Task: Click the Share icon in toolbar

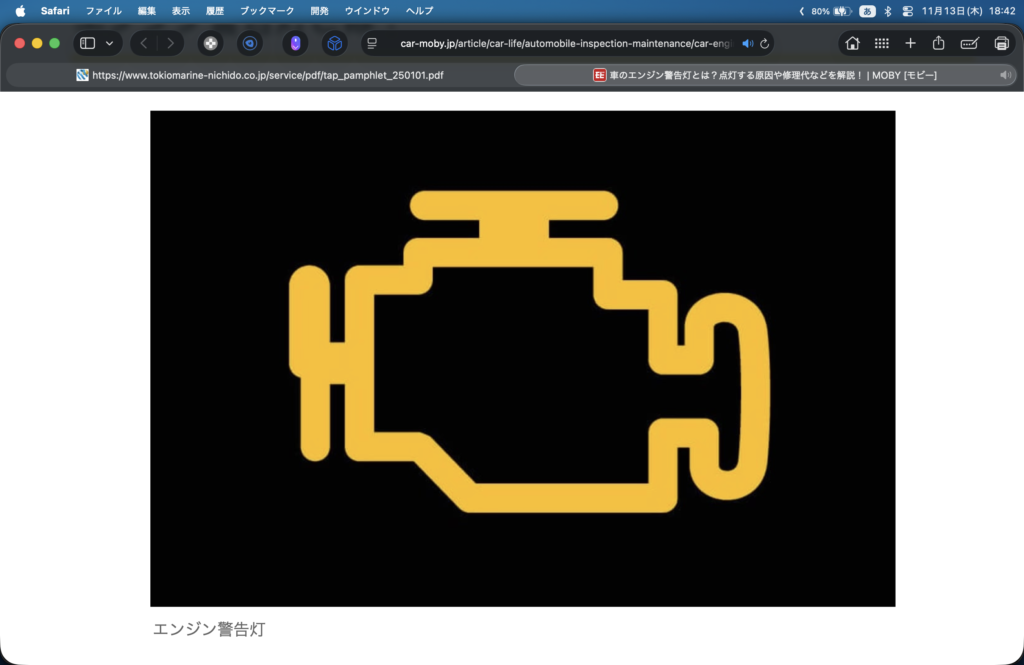Action: [938, 43]
